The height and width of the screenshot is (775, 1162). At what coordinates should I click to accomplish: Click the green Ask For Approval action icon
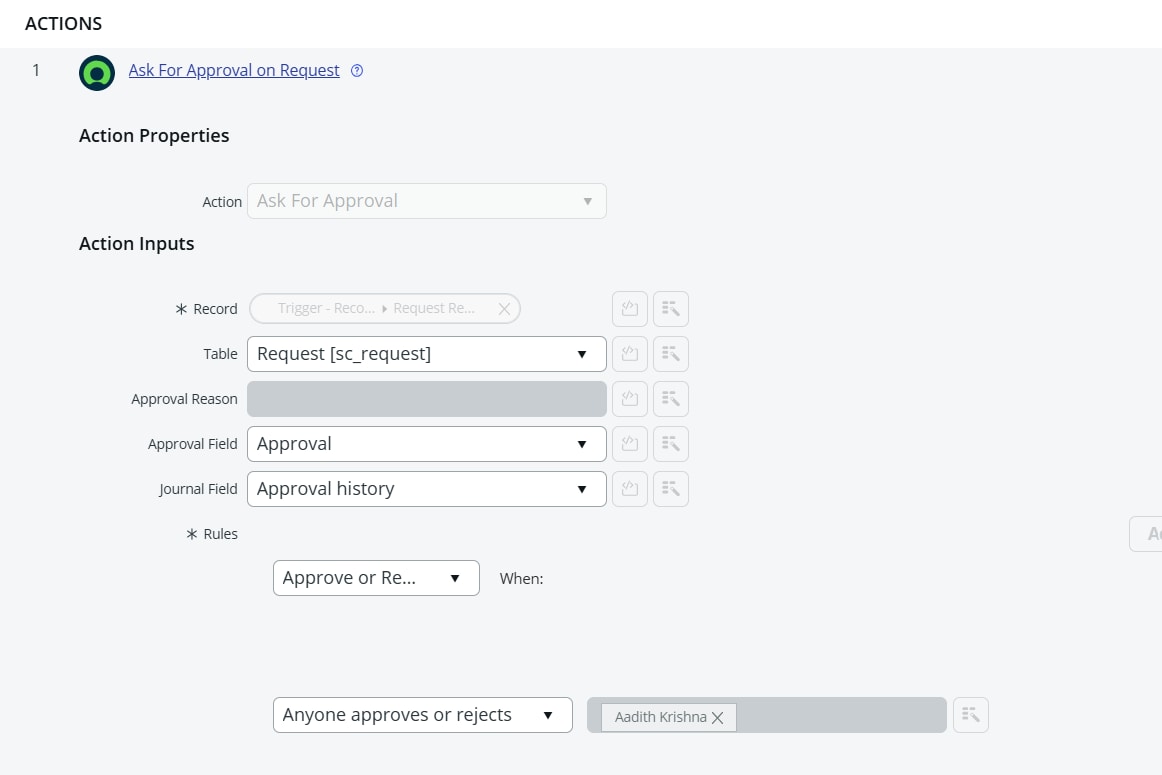(96, 72)
